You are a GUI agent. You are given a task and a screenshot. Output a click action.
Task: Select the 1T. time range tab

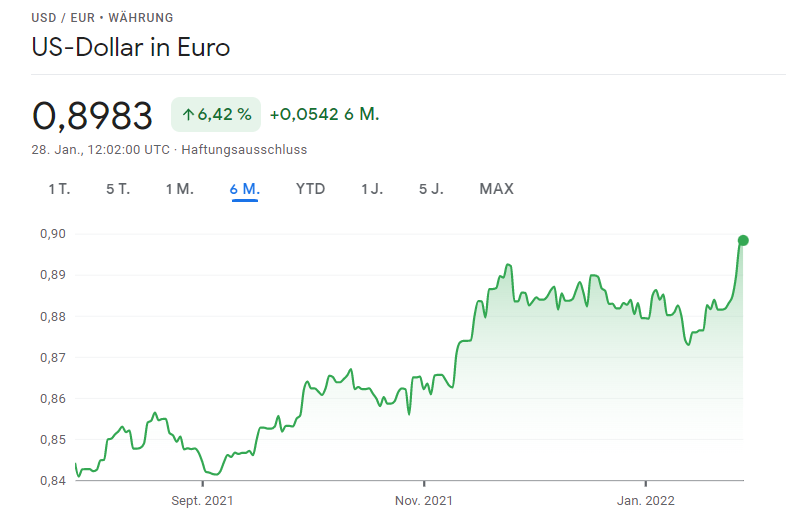click(59, 189)
